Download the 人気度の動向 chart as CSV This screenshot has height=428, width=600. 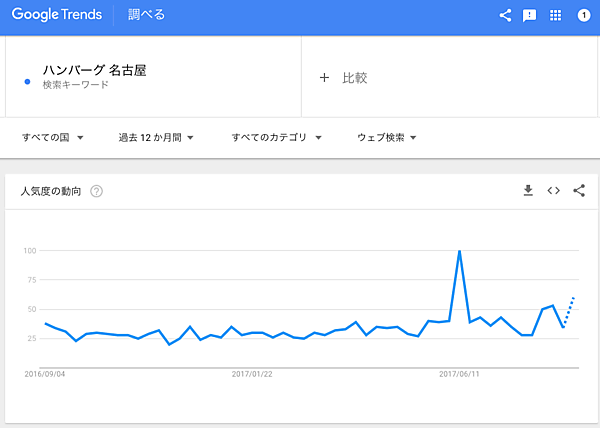(x=528, y=191)
